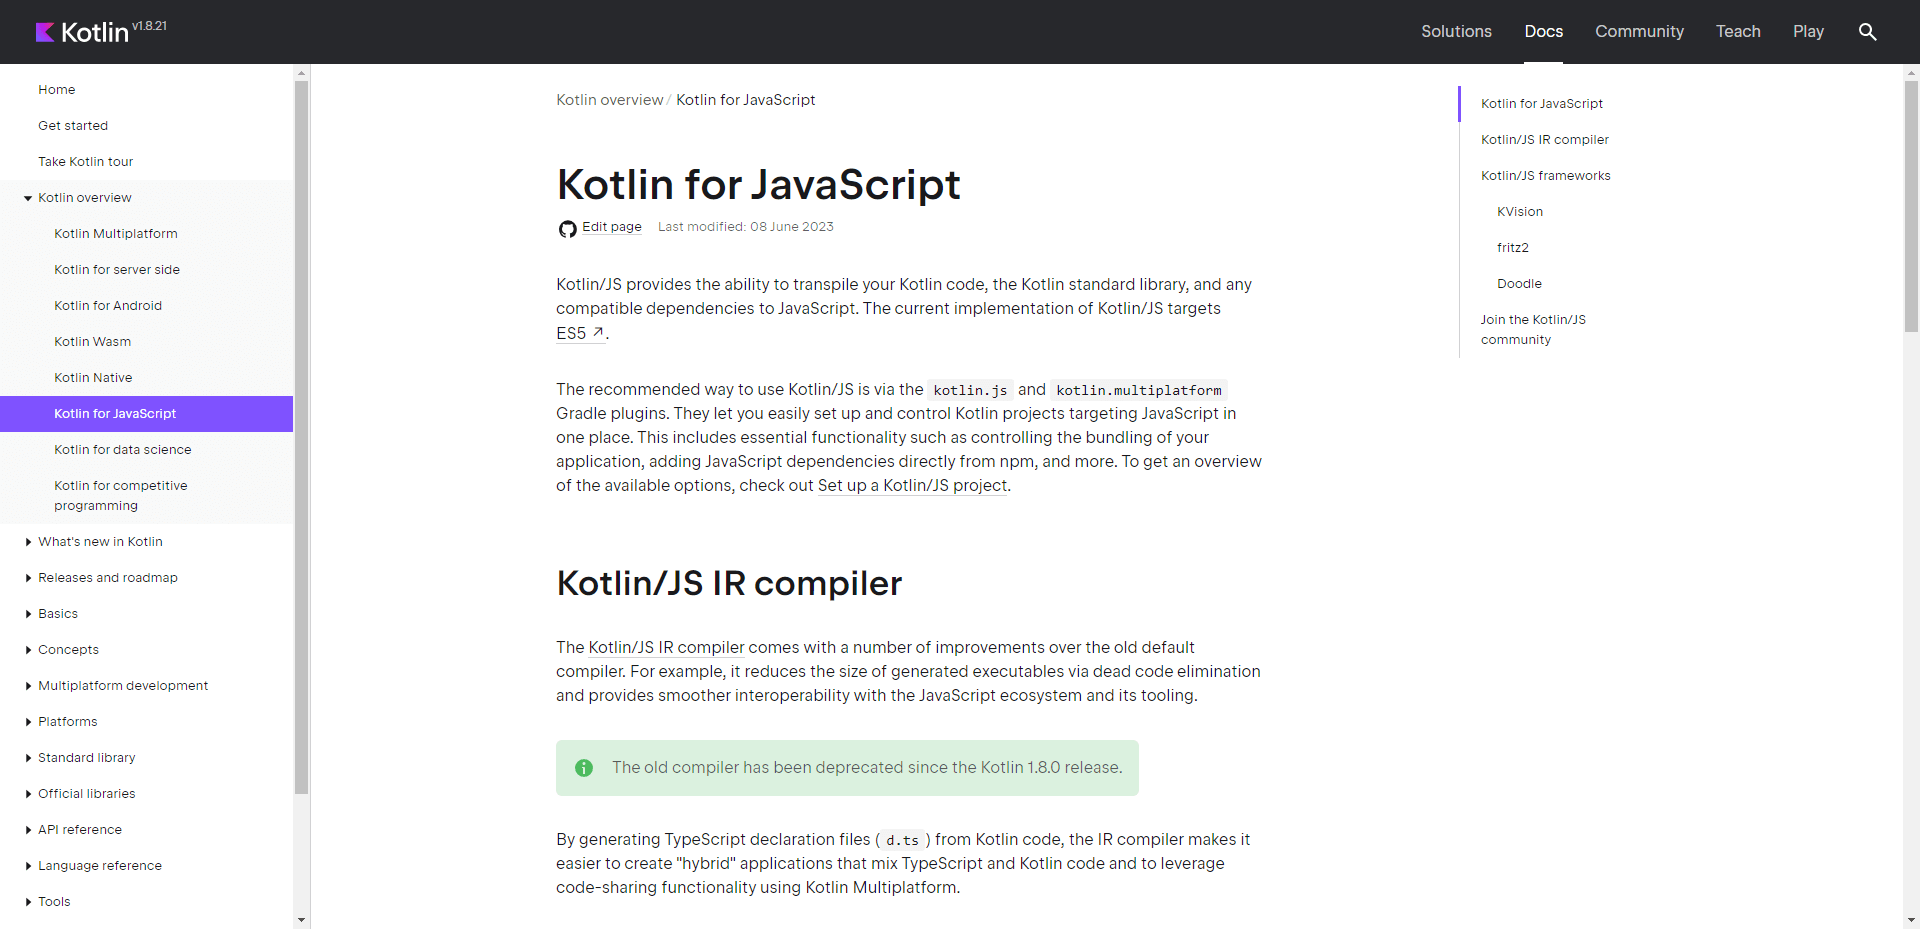The image size is (1920, 929).
Task: Switch to the Docs tab
Action: coord(1543,31)
